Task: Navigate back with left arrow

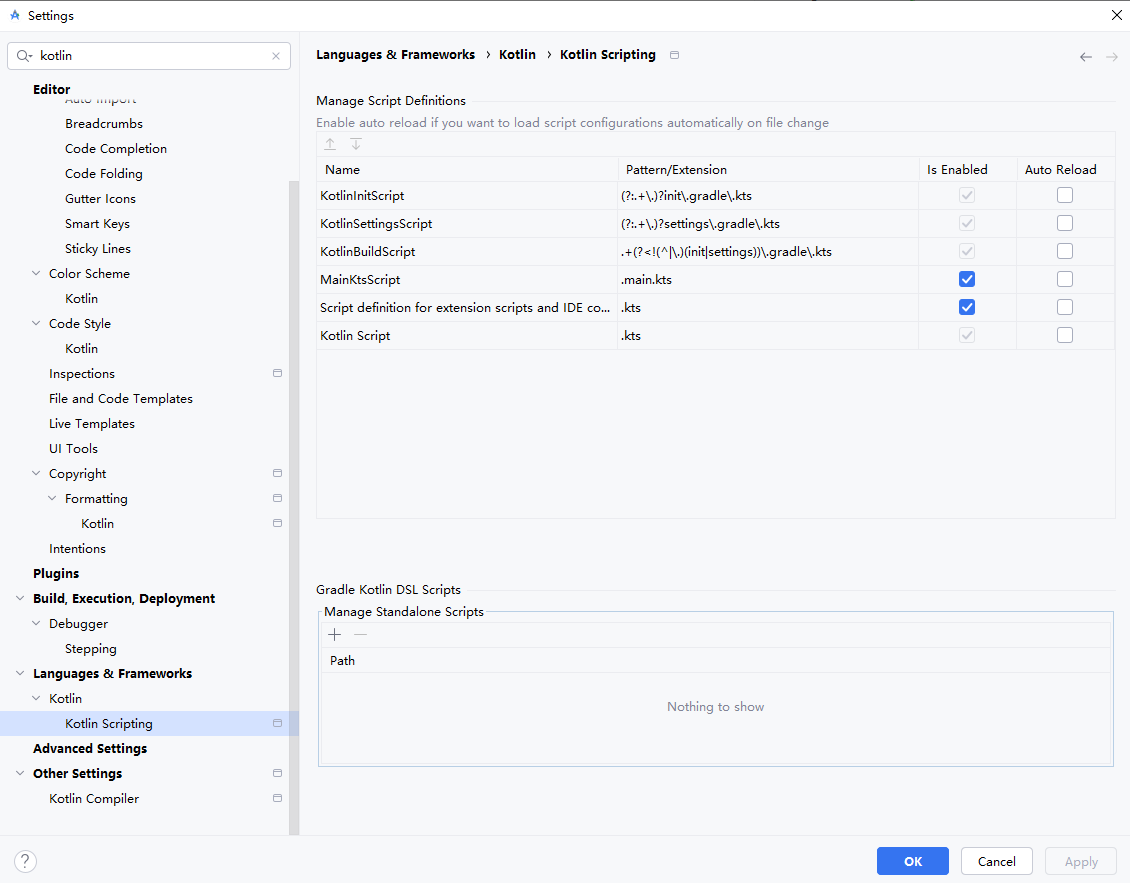Action: tap(1086, 57)
